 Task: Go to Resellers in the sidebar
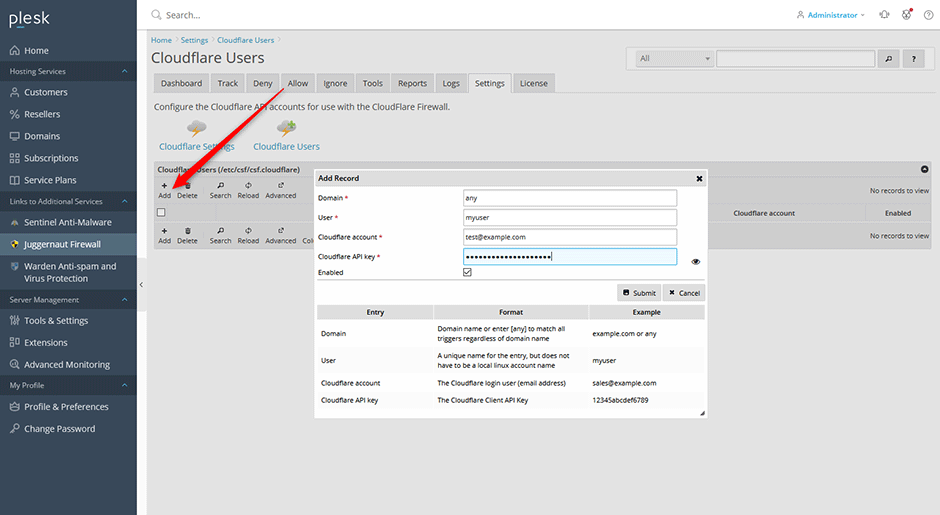[42, 114]
